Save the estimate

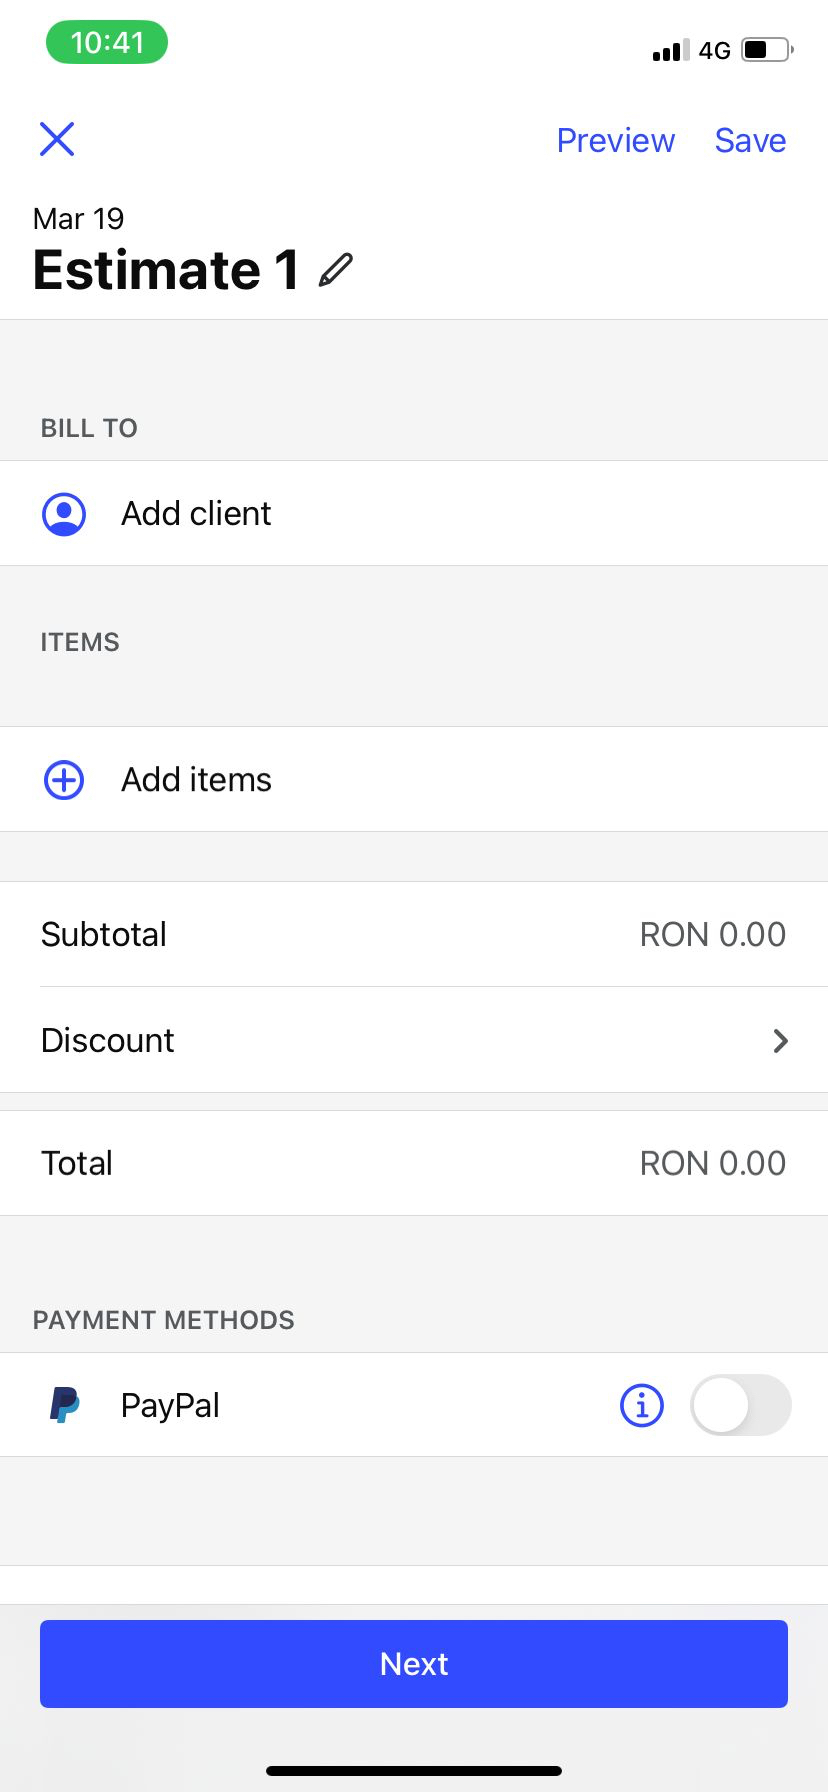[x=750, y=141]
